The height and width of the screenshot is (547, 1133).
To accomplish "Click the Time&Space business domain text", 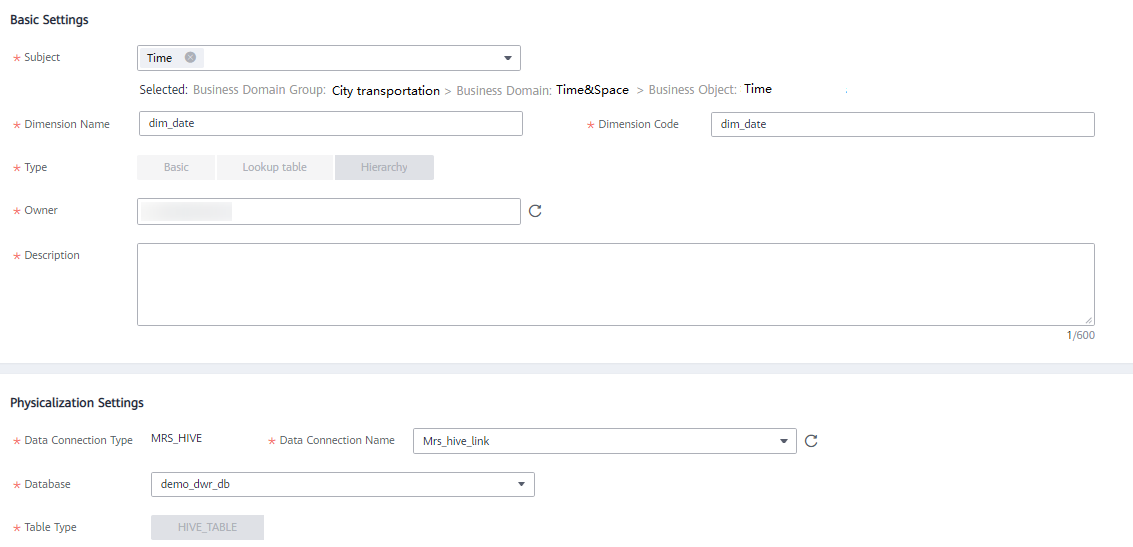I will pos(593,90).
